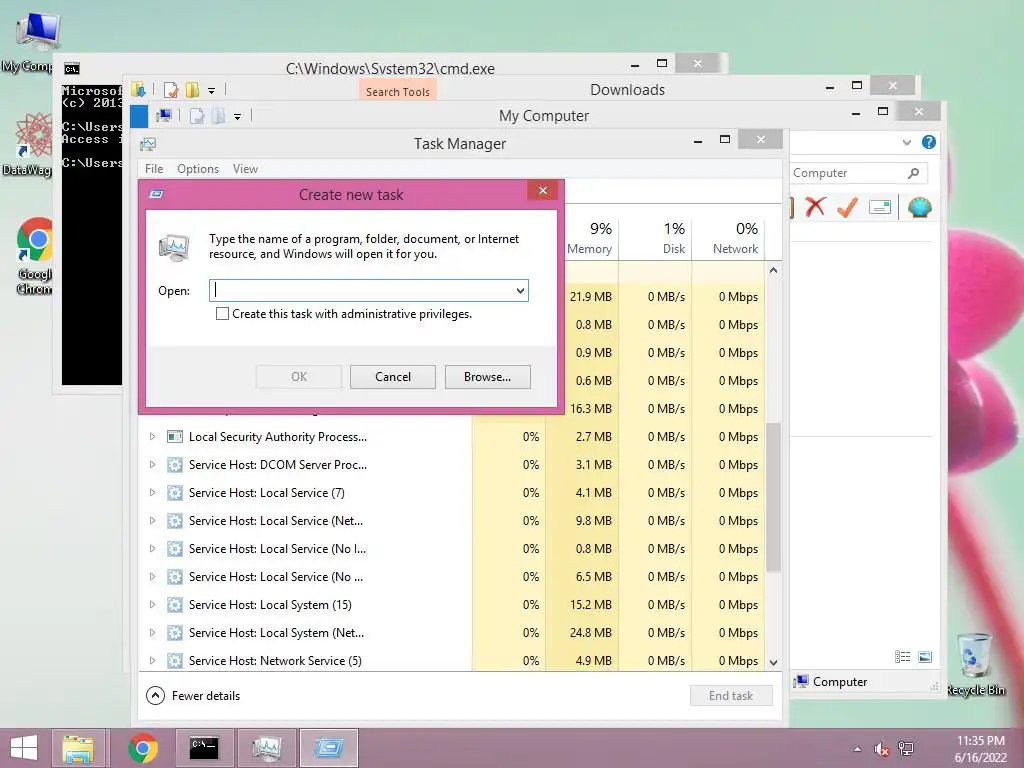The image size is (1024, 768).
Task: Click the properties icon in Downloads quick access
Action: (x=171, y=89)
